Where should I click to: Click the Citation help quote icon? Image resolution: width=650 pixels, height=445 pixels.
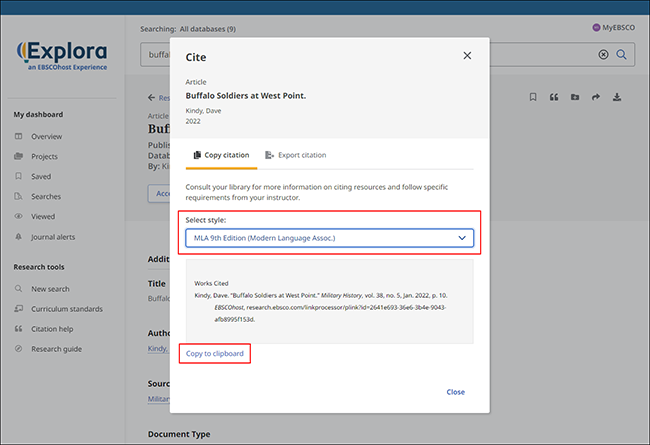18,328
